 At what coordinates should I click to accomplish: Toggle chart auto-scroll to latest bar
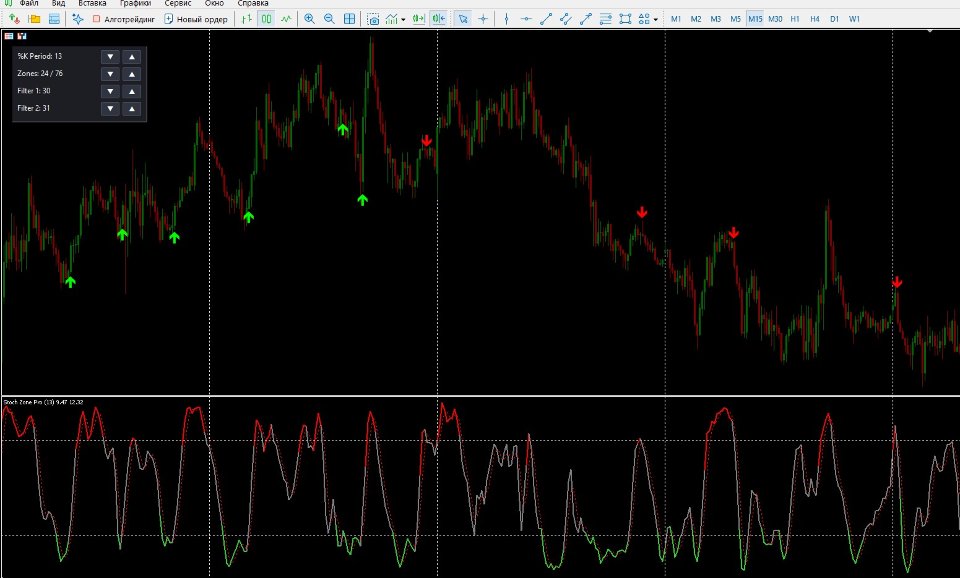pyautogui.click(x=419, y=19)
